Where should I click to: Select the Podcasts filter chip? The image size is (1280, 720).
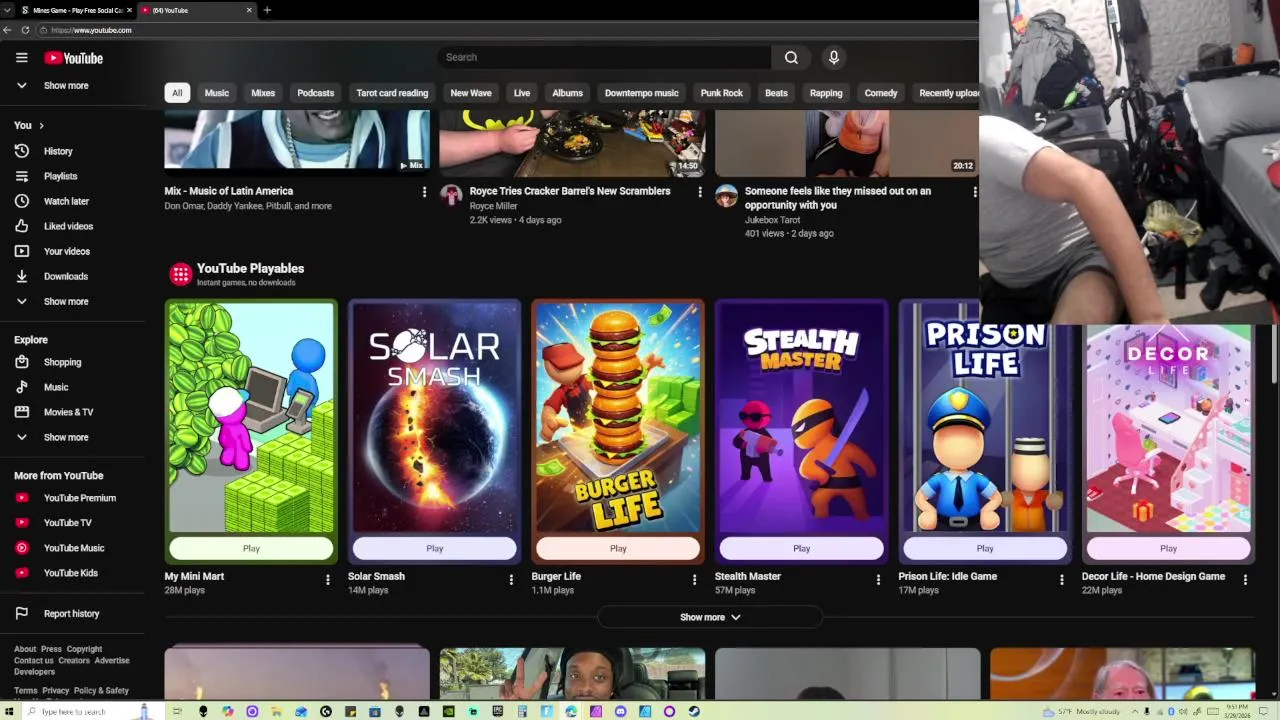pos(316,93)
